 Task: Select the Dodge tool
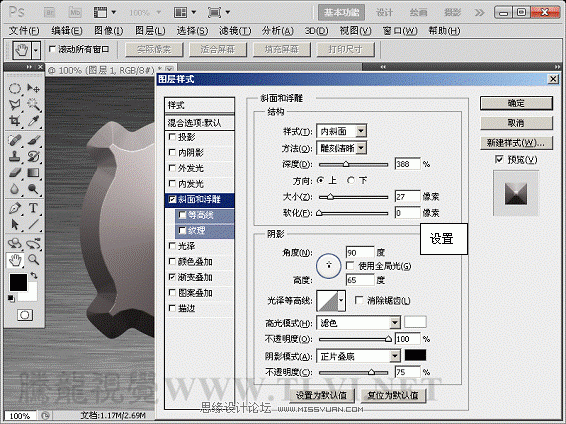pyautogui.click(x=33, y=189)
